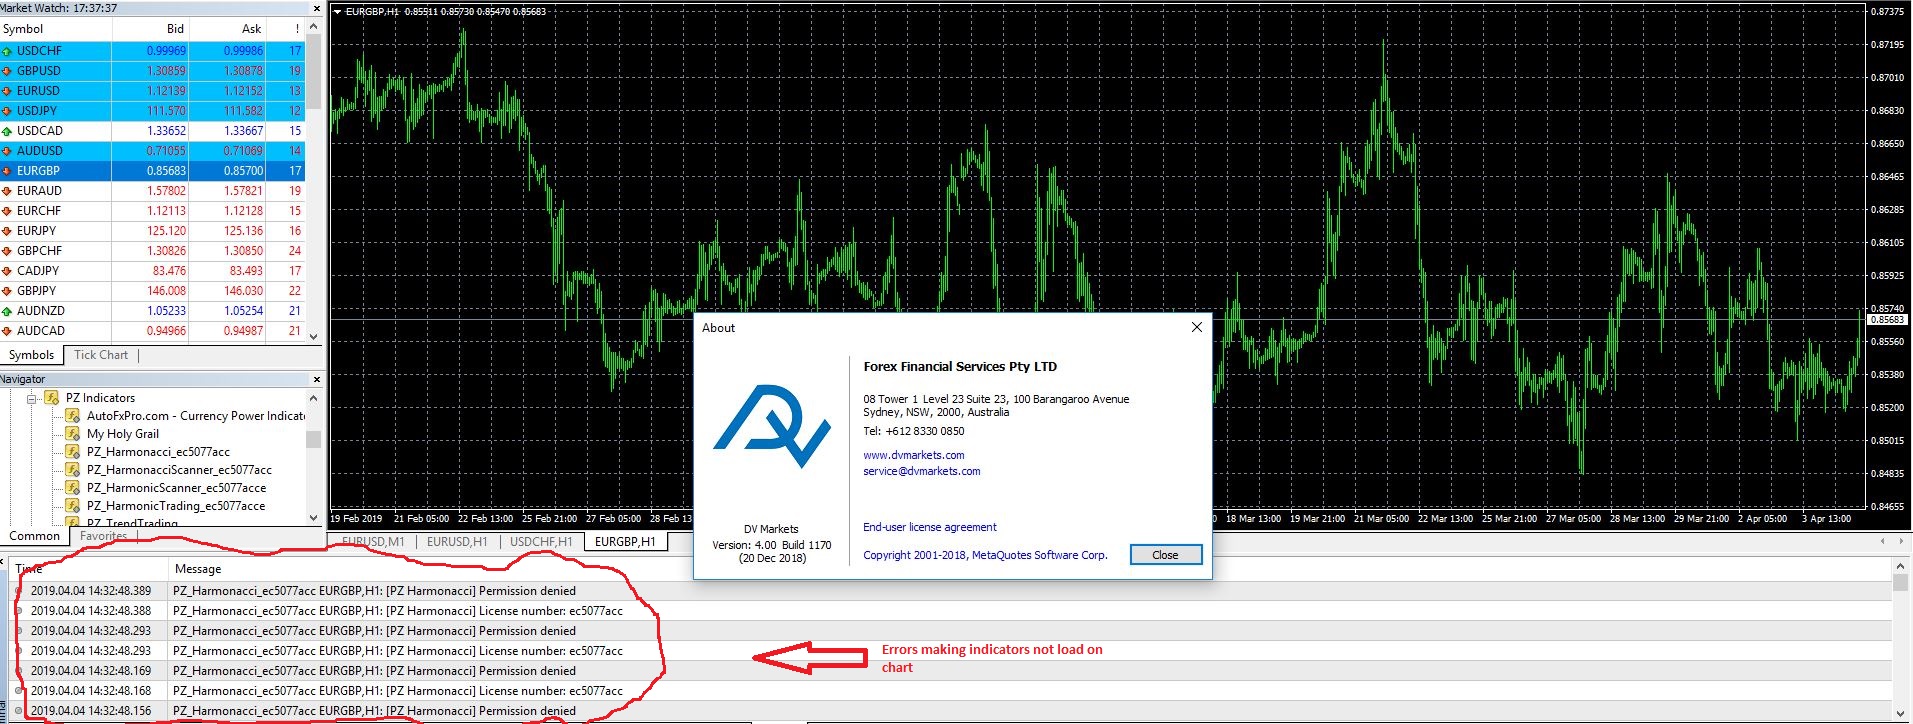Select the AutoFxPro.com Currency Power indicator
The height and width of the screenshot is (724, 1913).
coord(196,416)
